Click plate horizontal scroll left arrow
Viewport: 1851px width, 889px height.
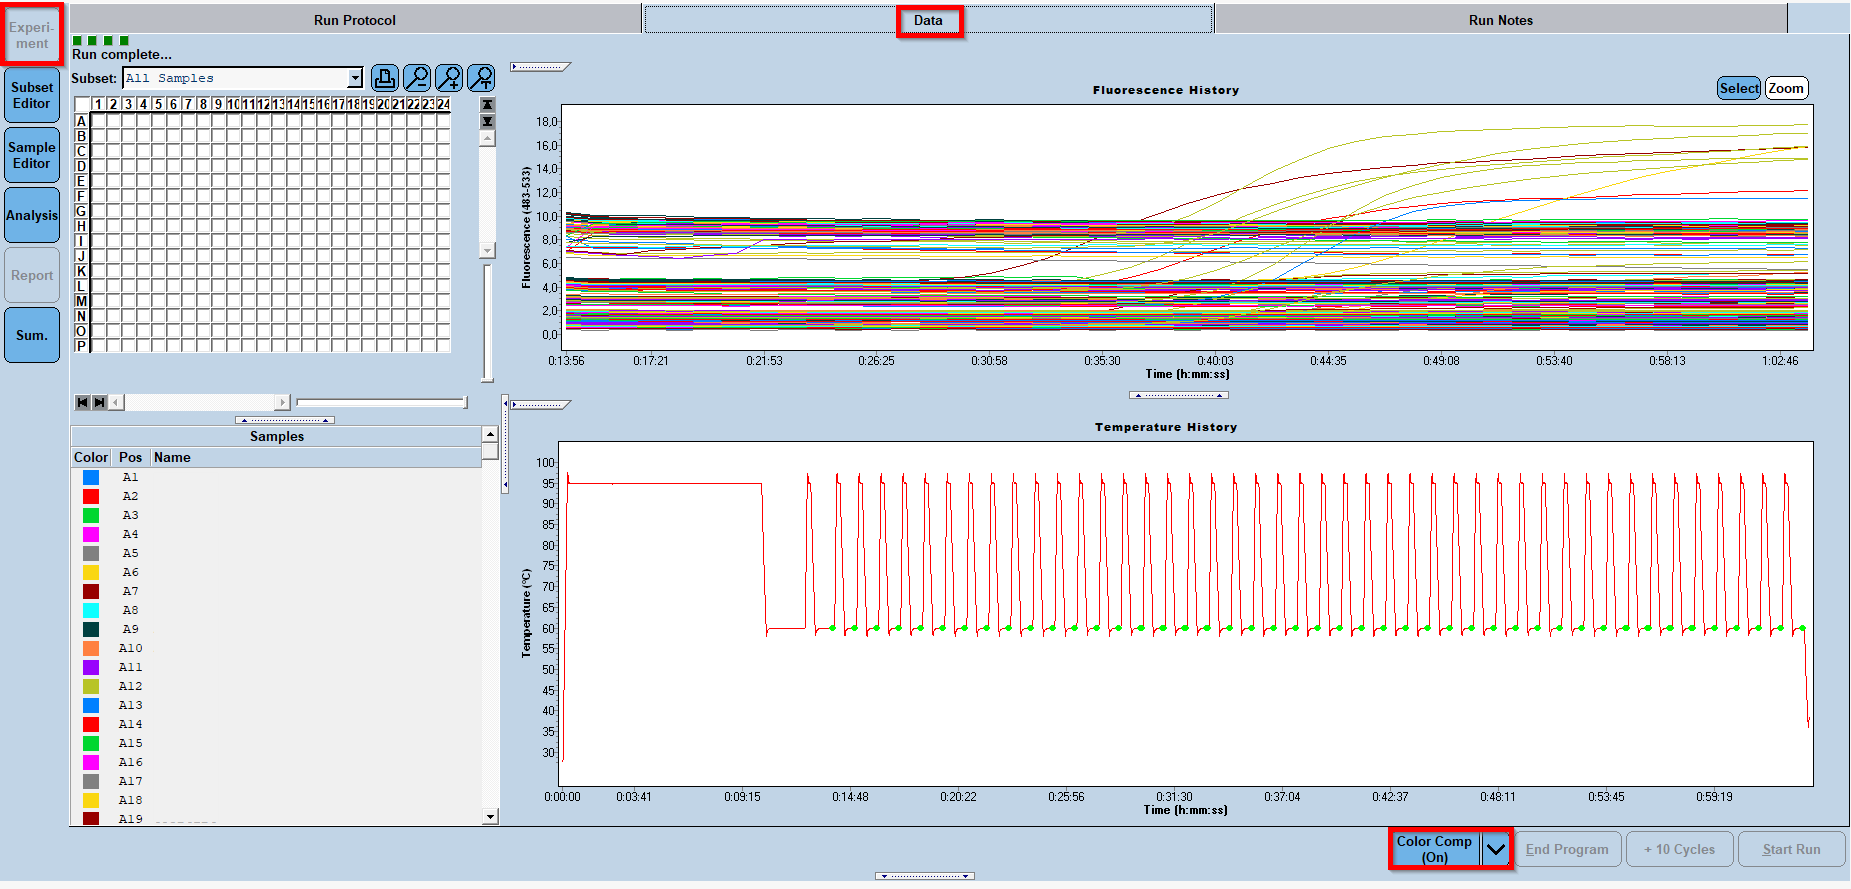(x=116, y=402)
